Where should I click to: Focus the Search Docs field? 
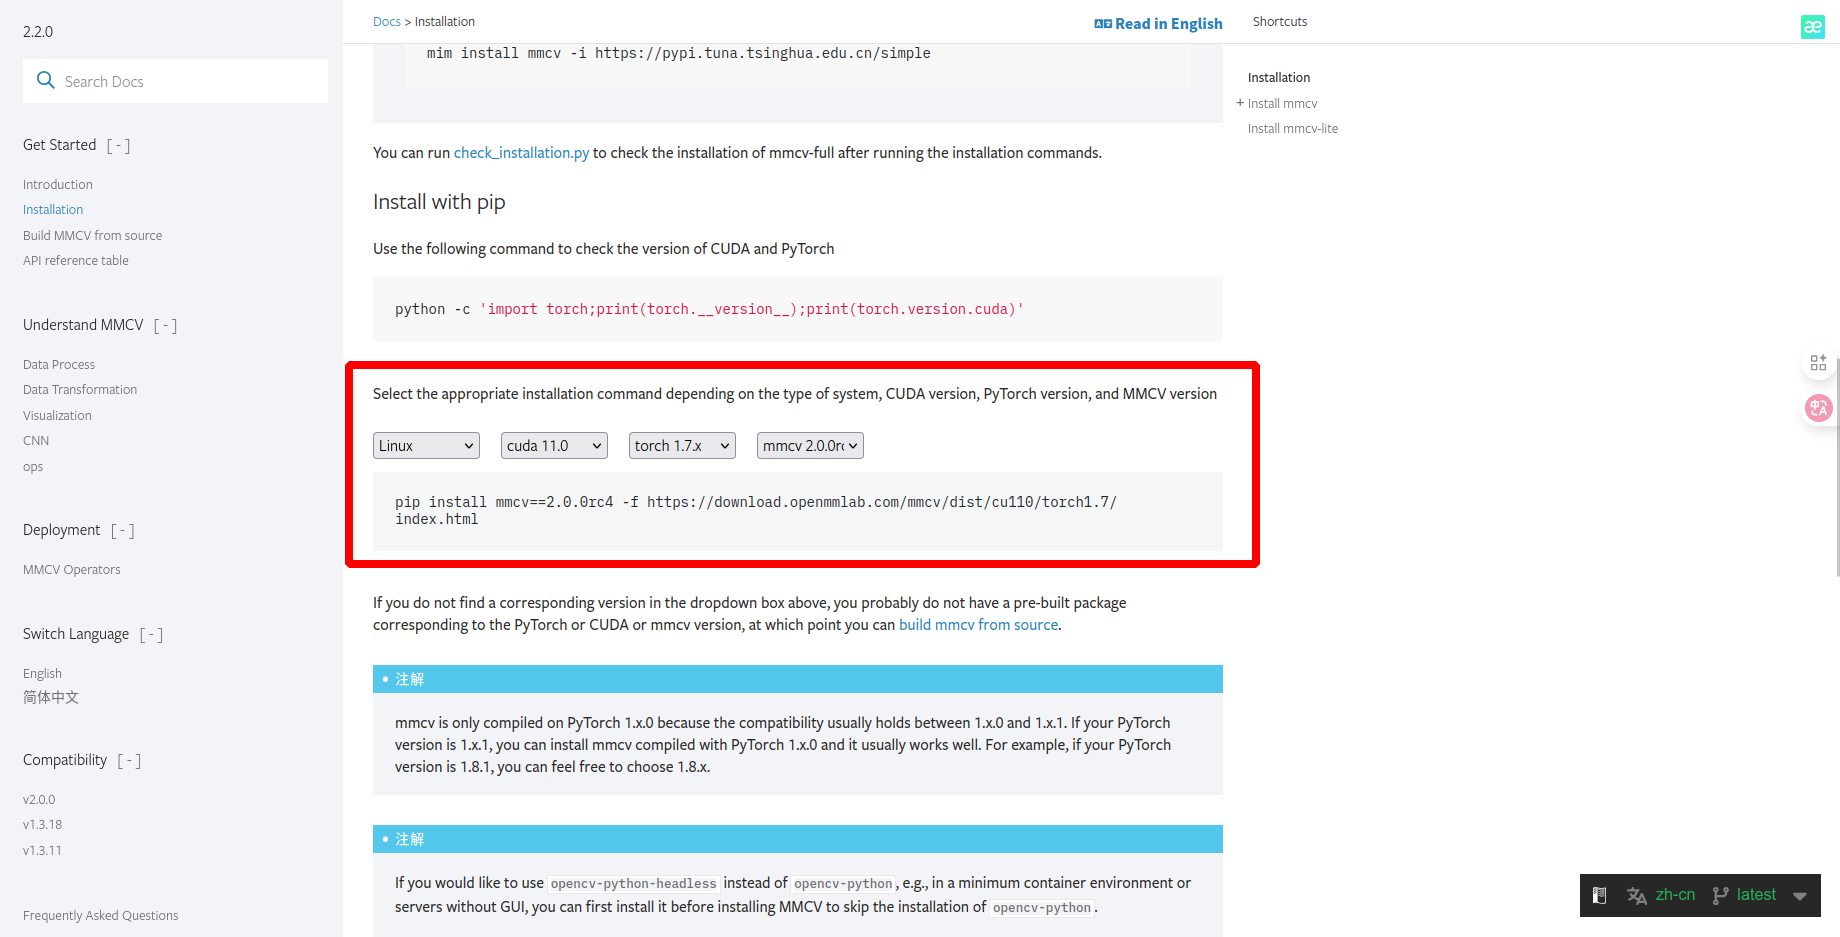[175, 81]
